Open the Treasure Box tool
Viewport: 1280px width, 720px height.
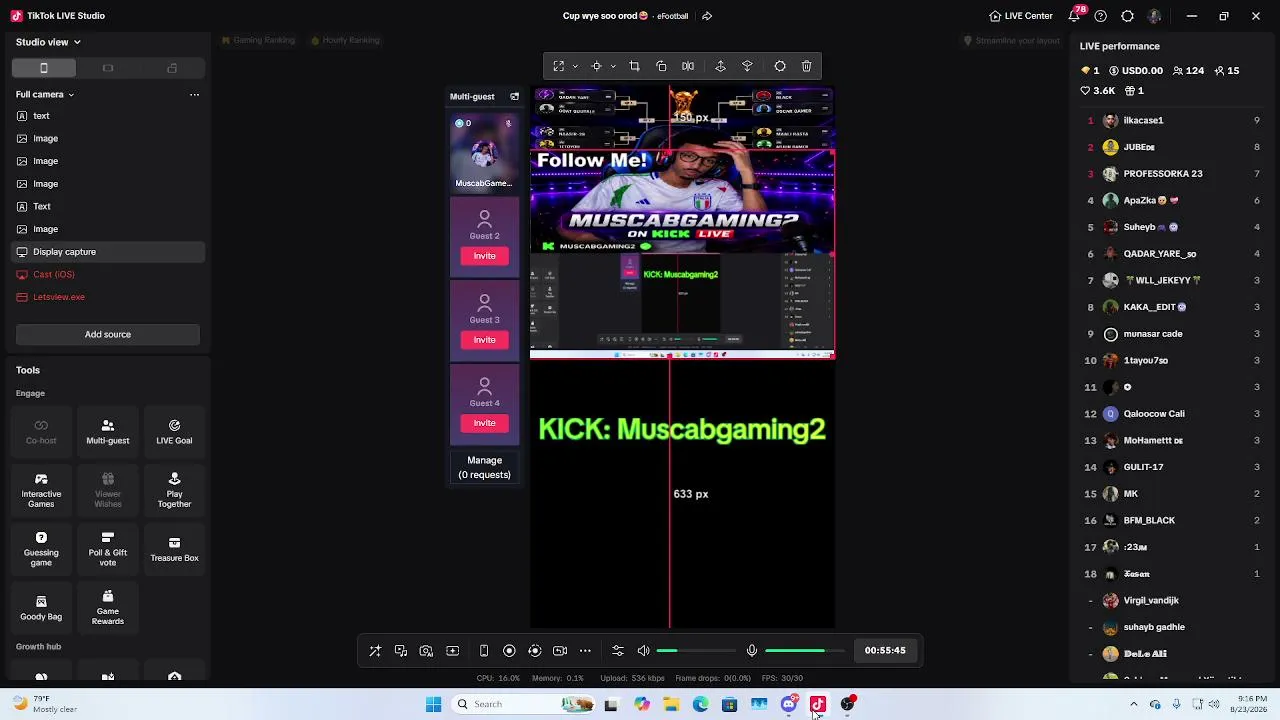coord(174,549)
